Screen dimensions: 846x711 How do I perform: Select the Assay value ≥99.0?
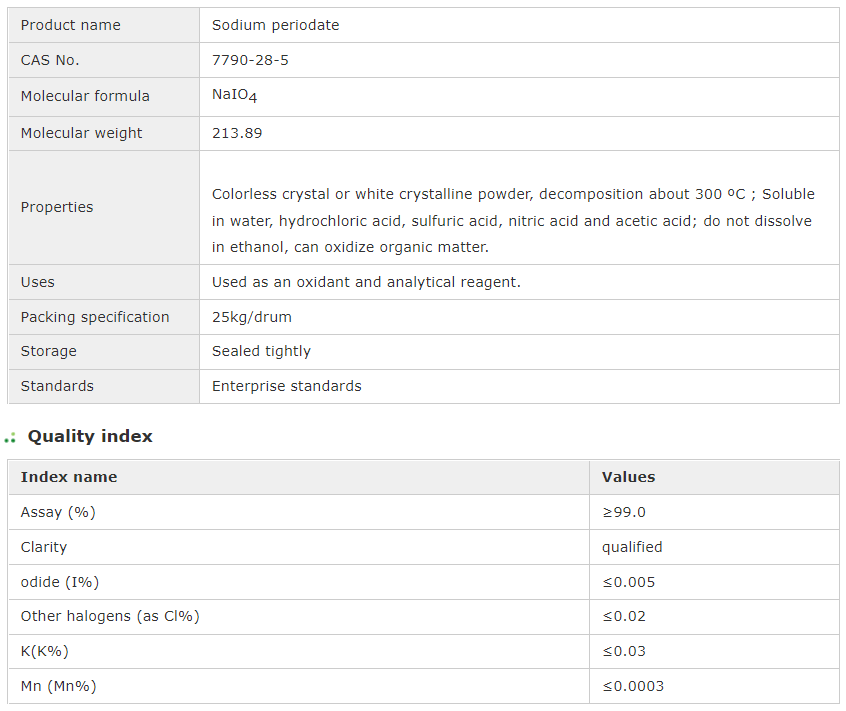[x=624, y=512]
